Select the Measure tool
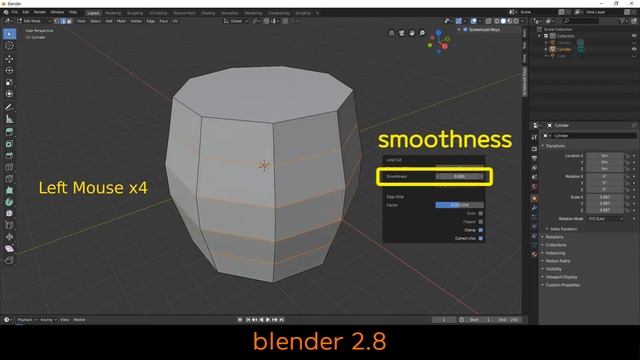 (x=9, y=119)
